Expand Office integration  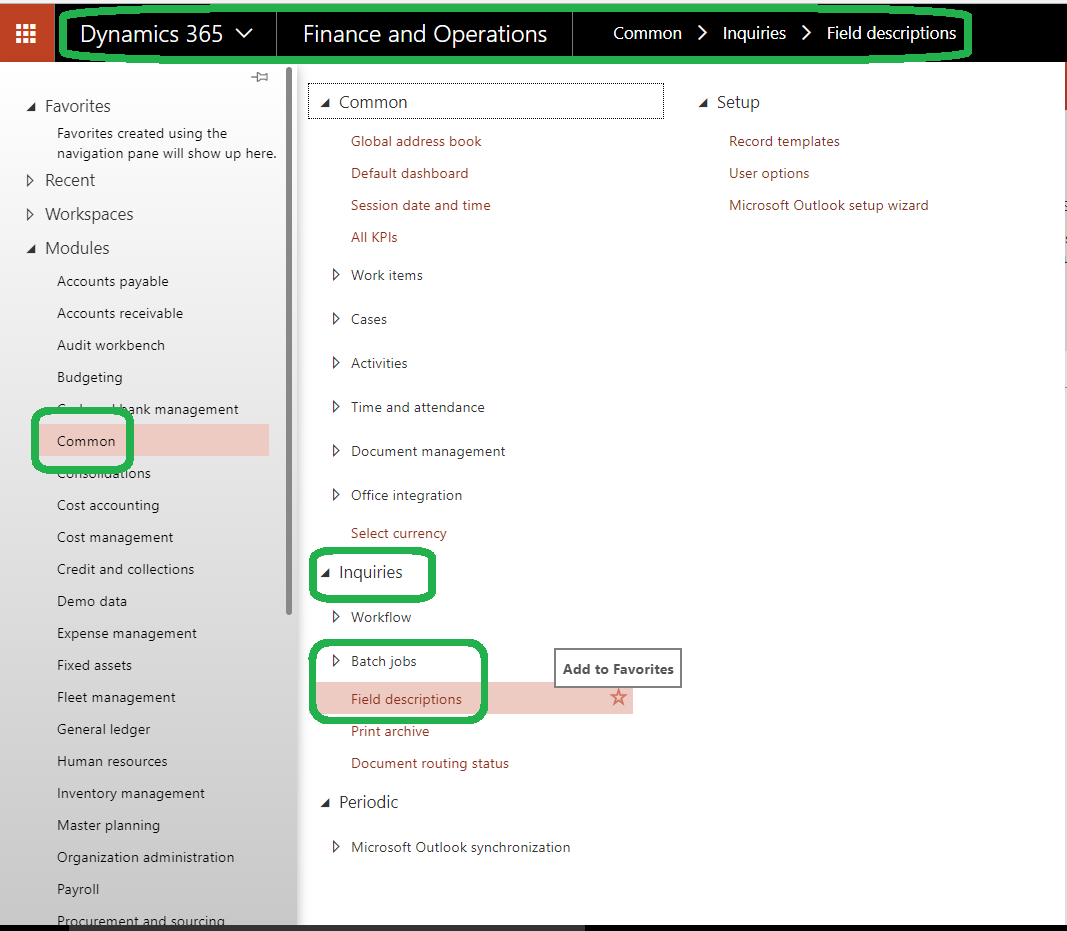click(x=335, y=495)
